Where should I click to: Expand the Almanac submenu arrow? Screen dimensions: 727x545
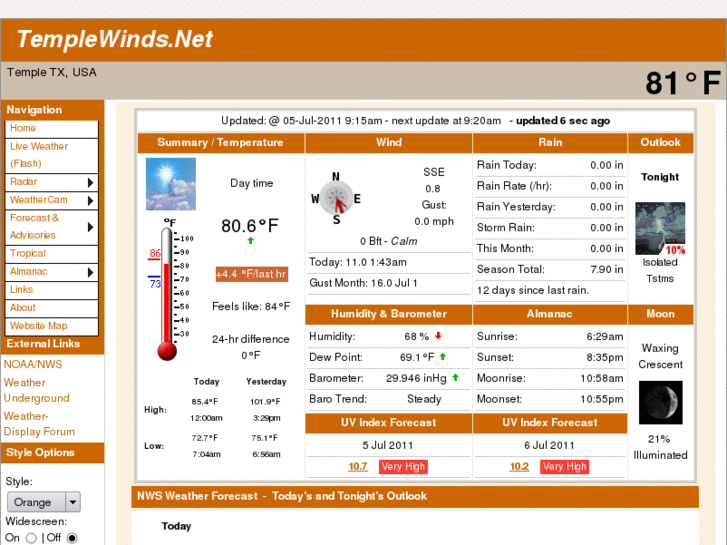coord(90,272)
